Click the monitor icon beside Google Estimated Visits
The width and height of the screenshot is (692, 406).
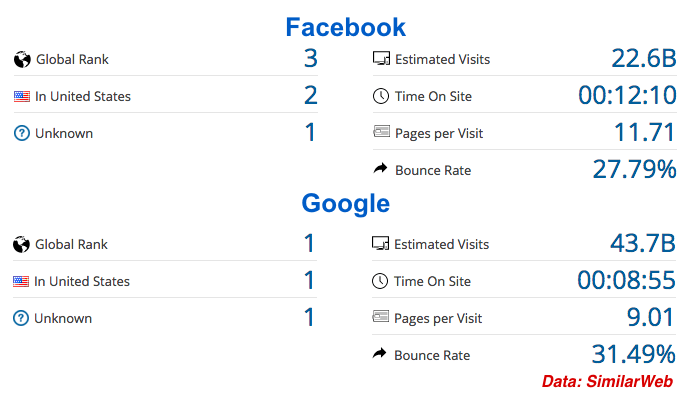coord(379,244)
